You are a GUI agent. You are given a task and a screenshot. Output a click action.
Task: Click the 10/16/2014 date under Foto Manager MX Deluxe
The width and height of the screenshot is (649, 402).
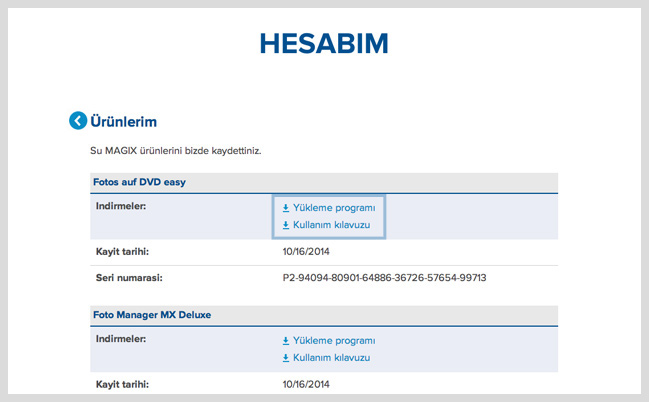[306, 384]
